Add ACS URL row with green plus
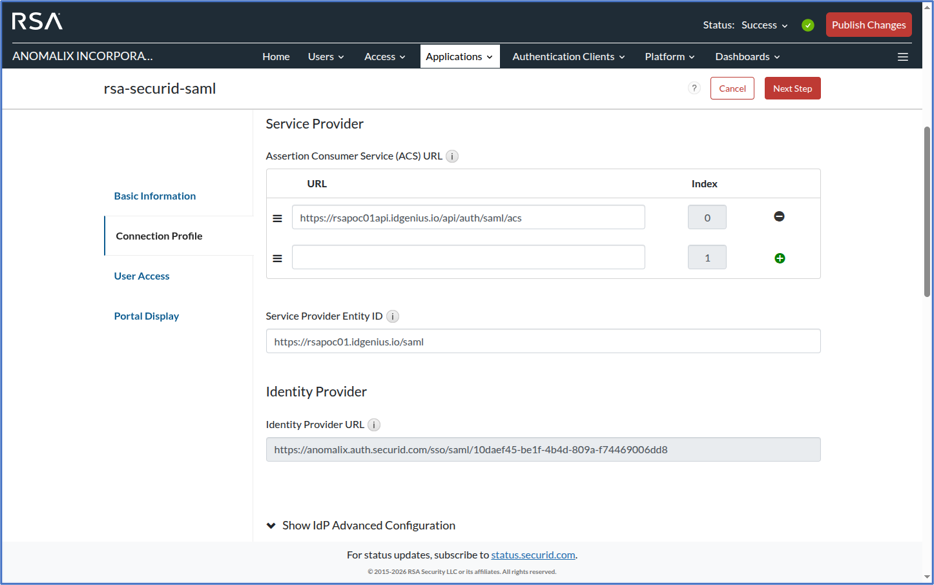934x585 pixels. (x=779, y=258)
